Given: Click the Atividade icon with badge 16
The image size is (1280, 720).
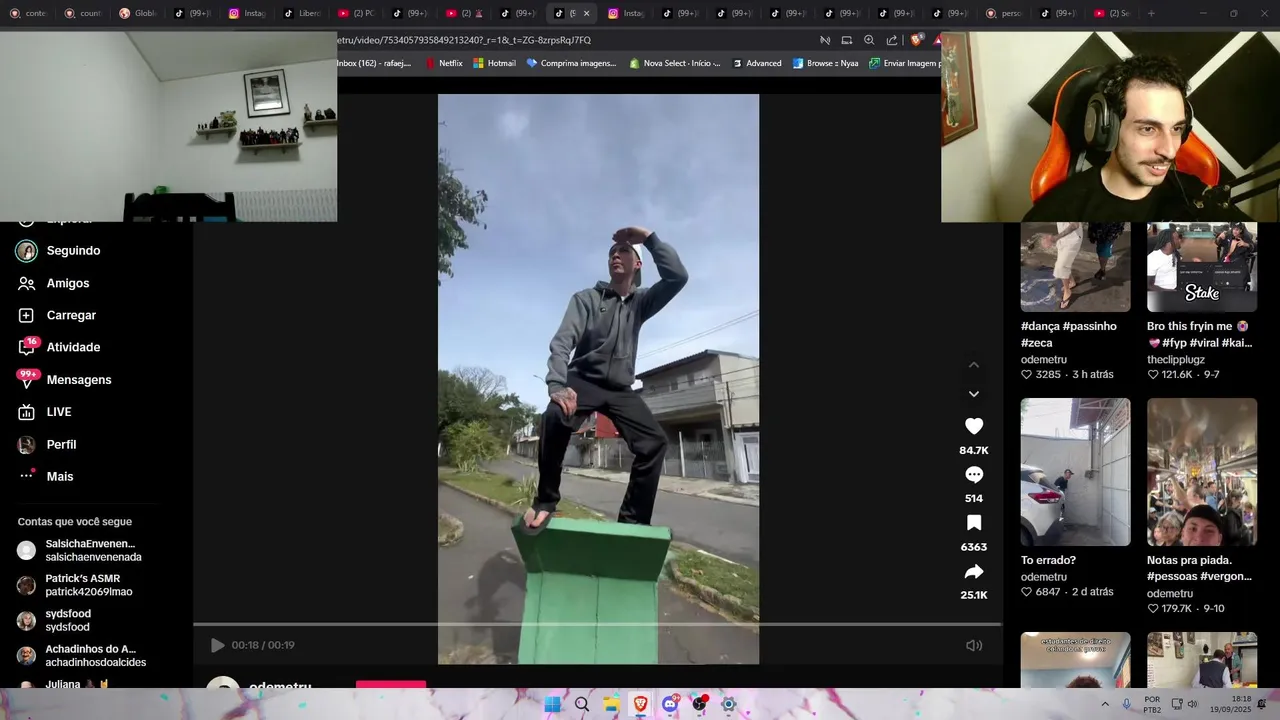Looking at the screenshot, I should pyautogui.click(x=27, y=347).
